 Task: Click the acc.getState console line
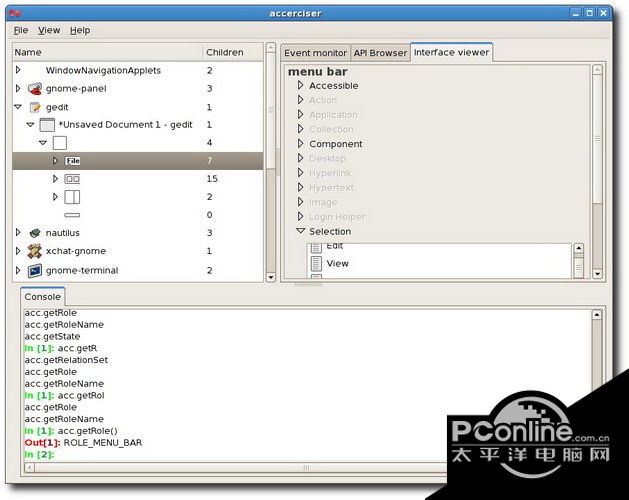click(x=52, y=336)
